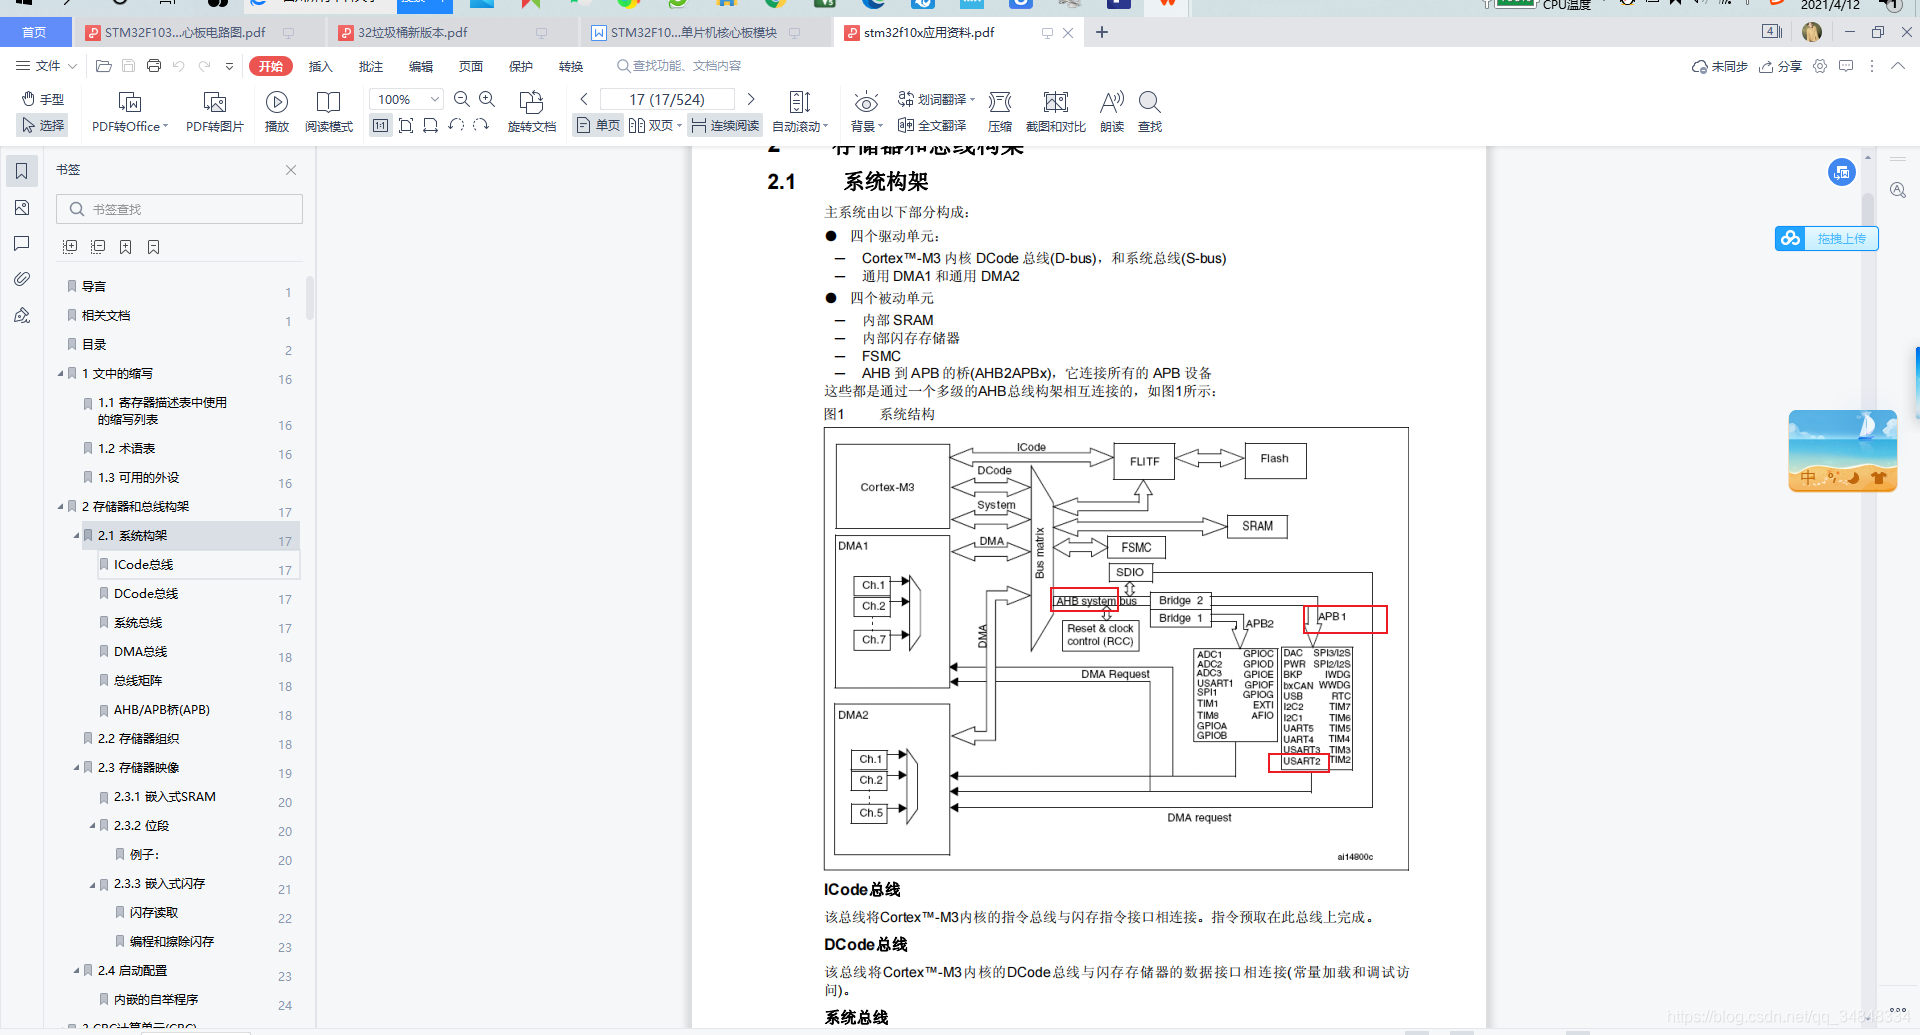Click the 压缩 compress tool
The width and height of the screenshot is (1920, 1035).
[x=1000, y=112]
